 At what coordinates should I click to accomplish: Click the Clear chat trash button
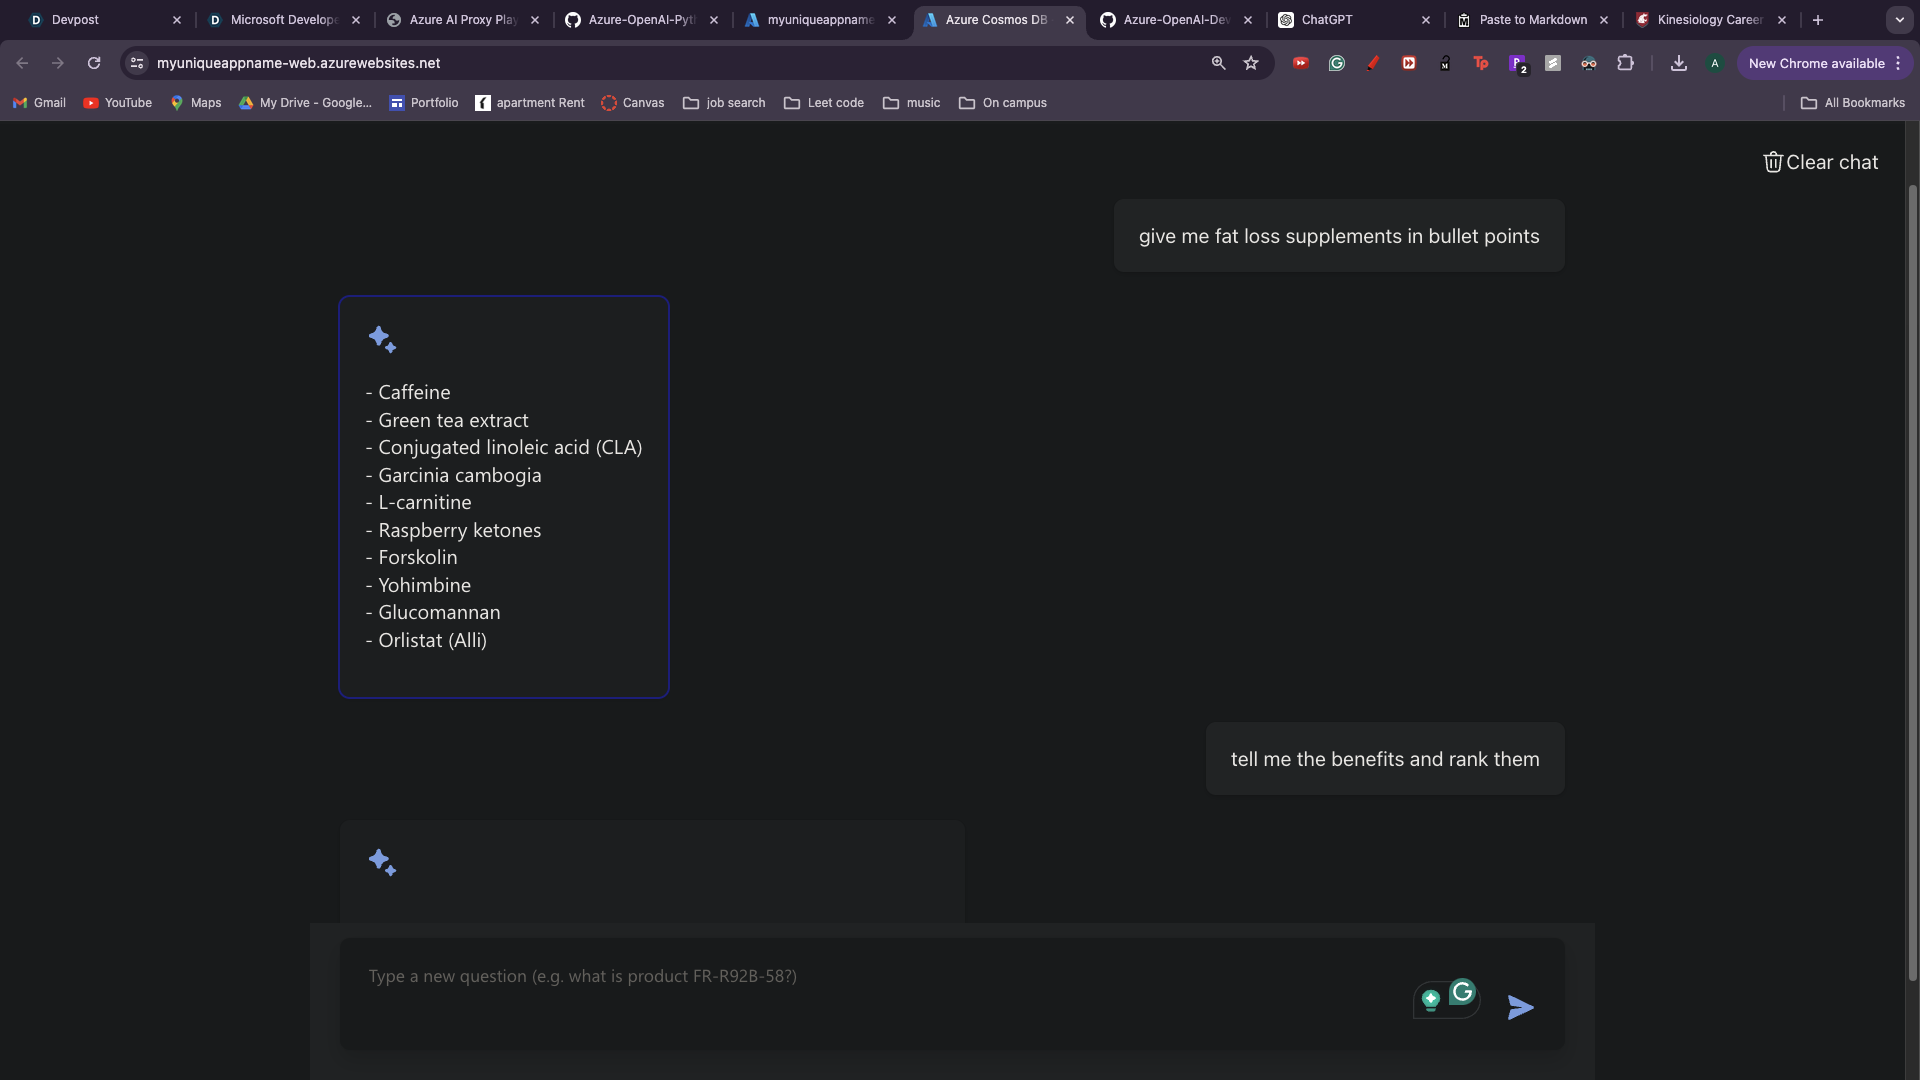[1820, 162]
